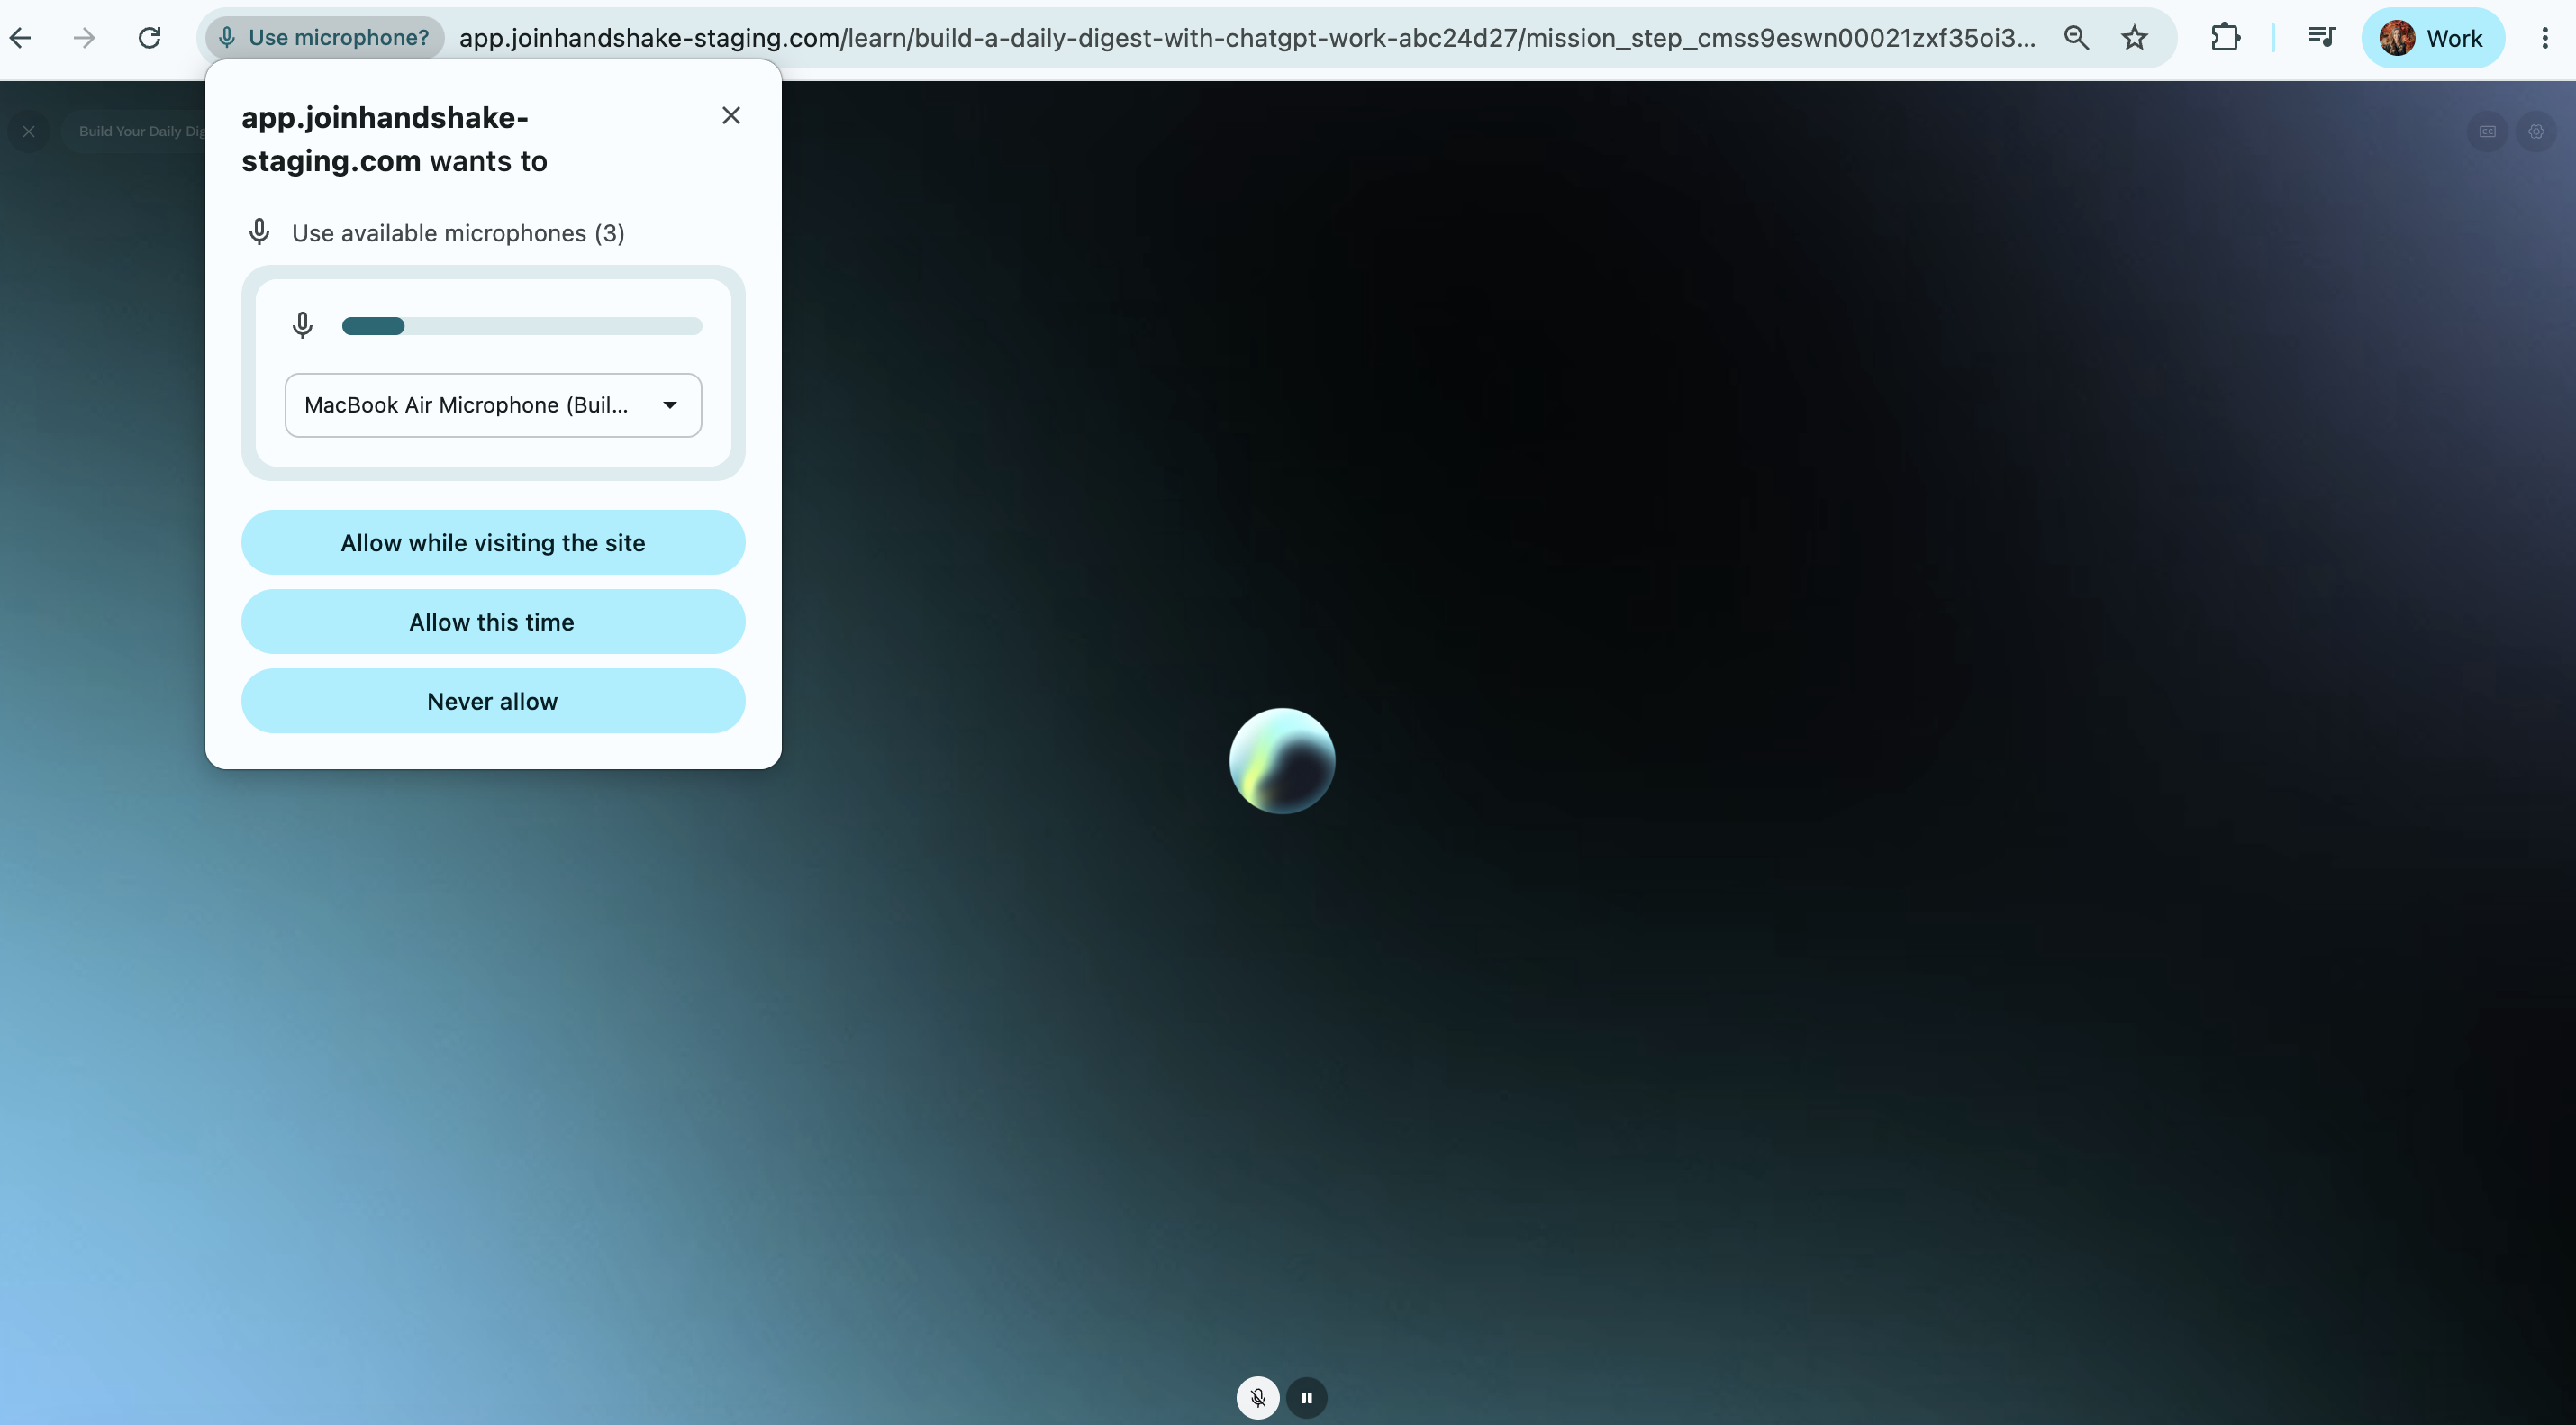Toggle the muted microphone button on the page

tap(1257, 1397)
